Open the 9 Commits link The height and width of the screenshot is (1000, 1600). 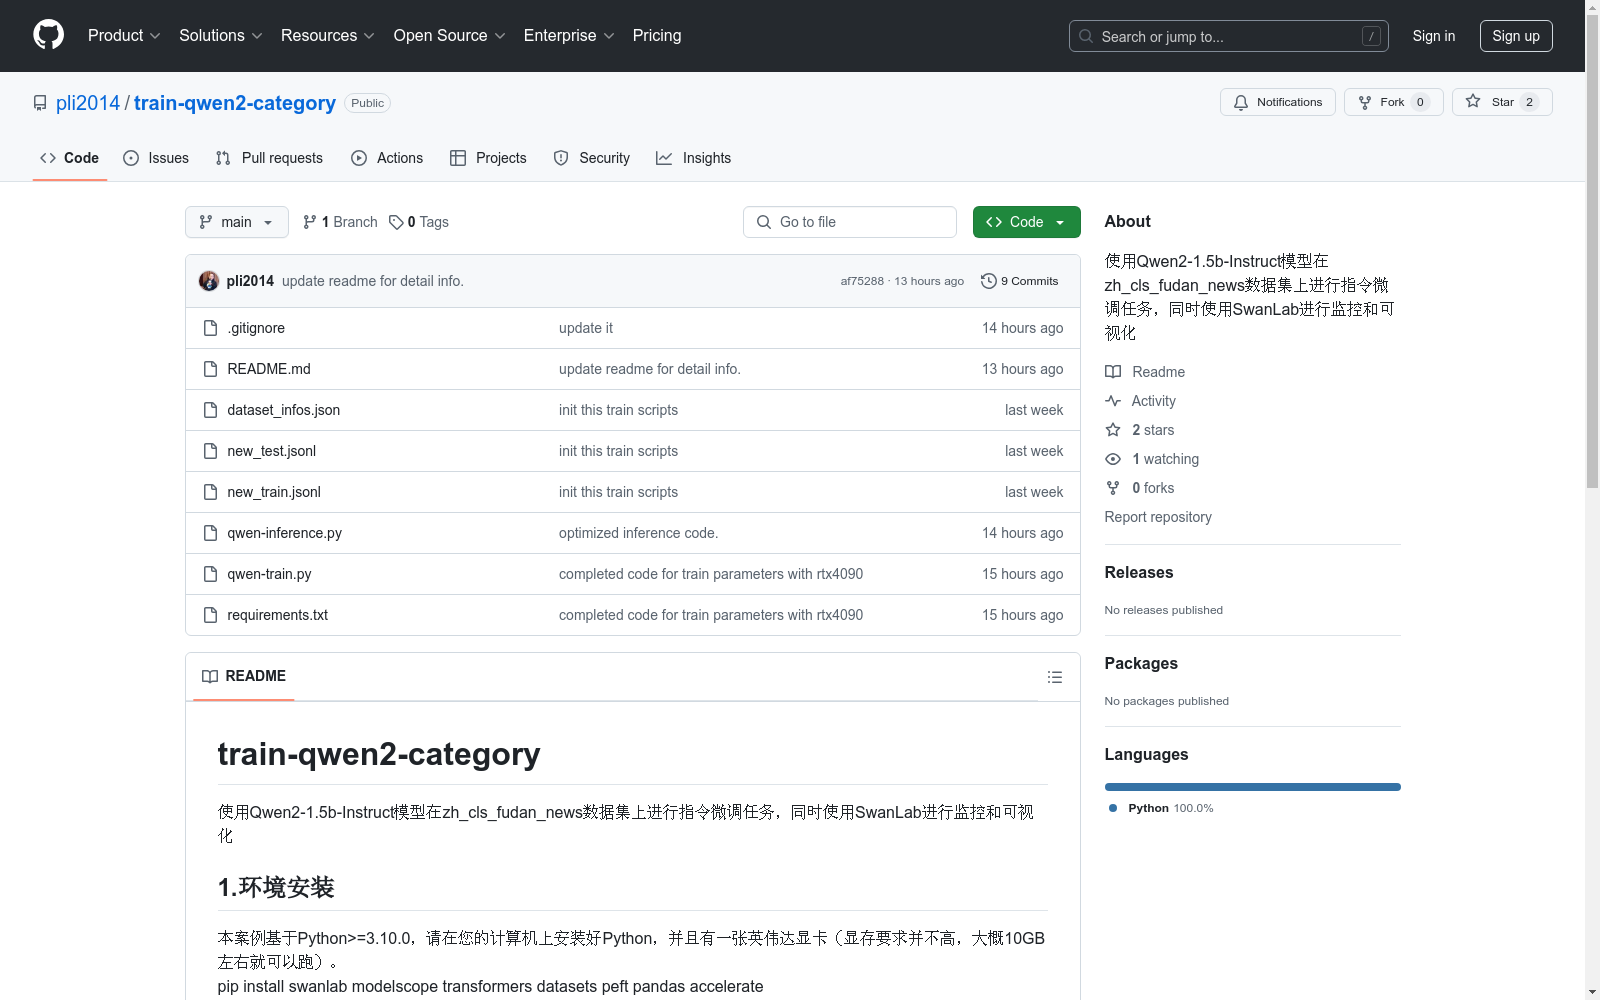(1020, 281)
